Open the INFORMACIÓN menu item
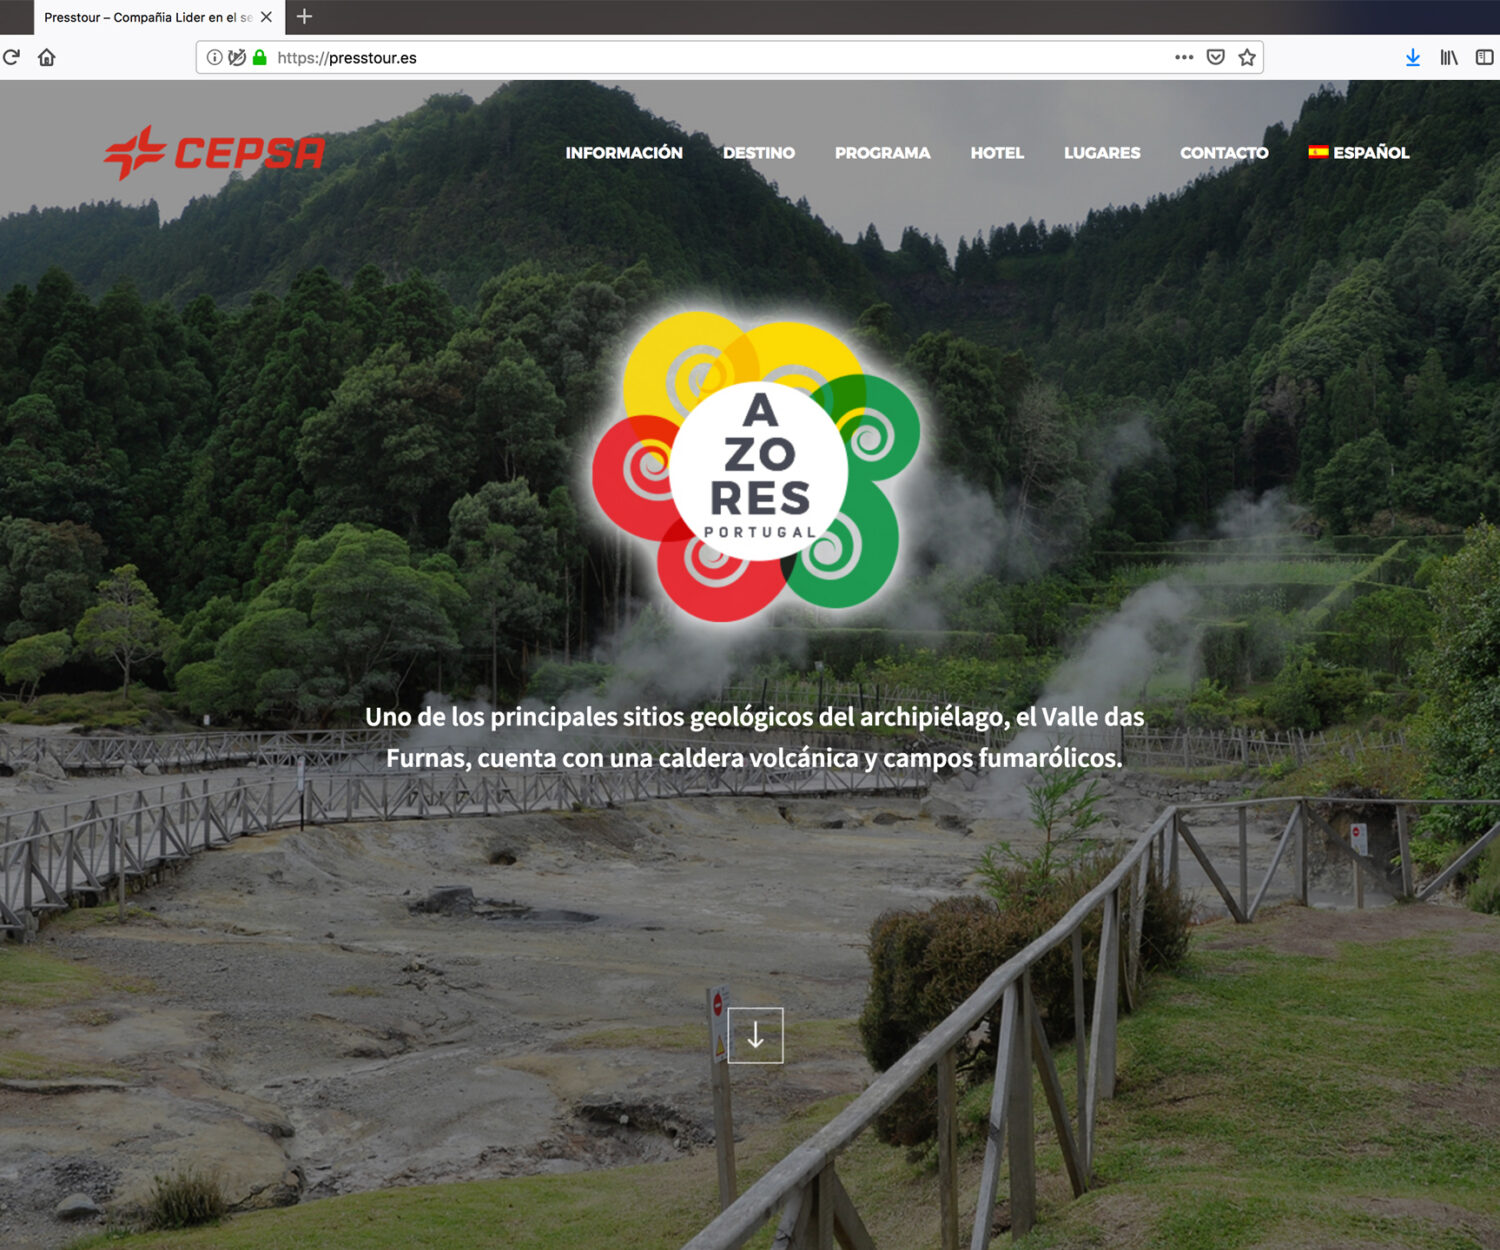The width and height of the screenshot is (1500, 1250). [x=624, y=153]
